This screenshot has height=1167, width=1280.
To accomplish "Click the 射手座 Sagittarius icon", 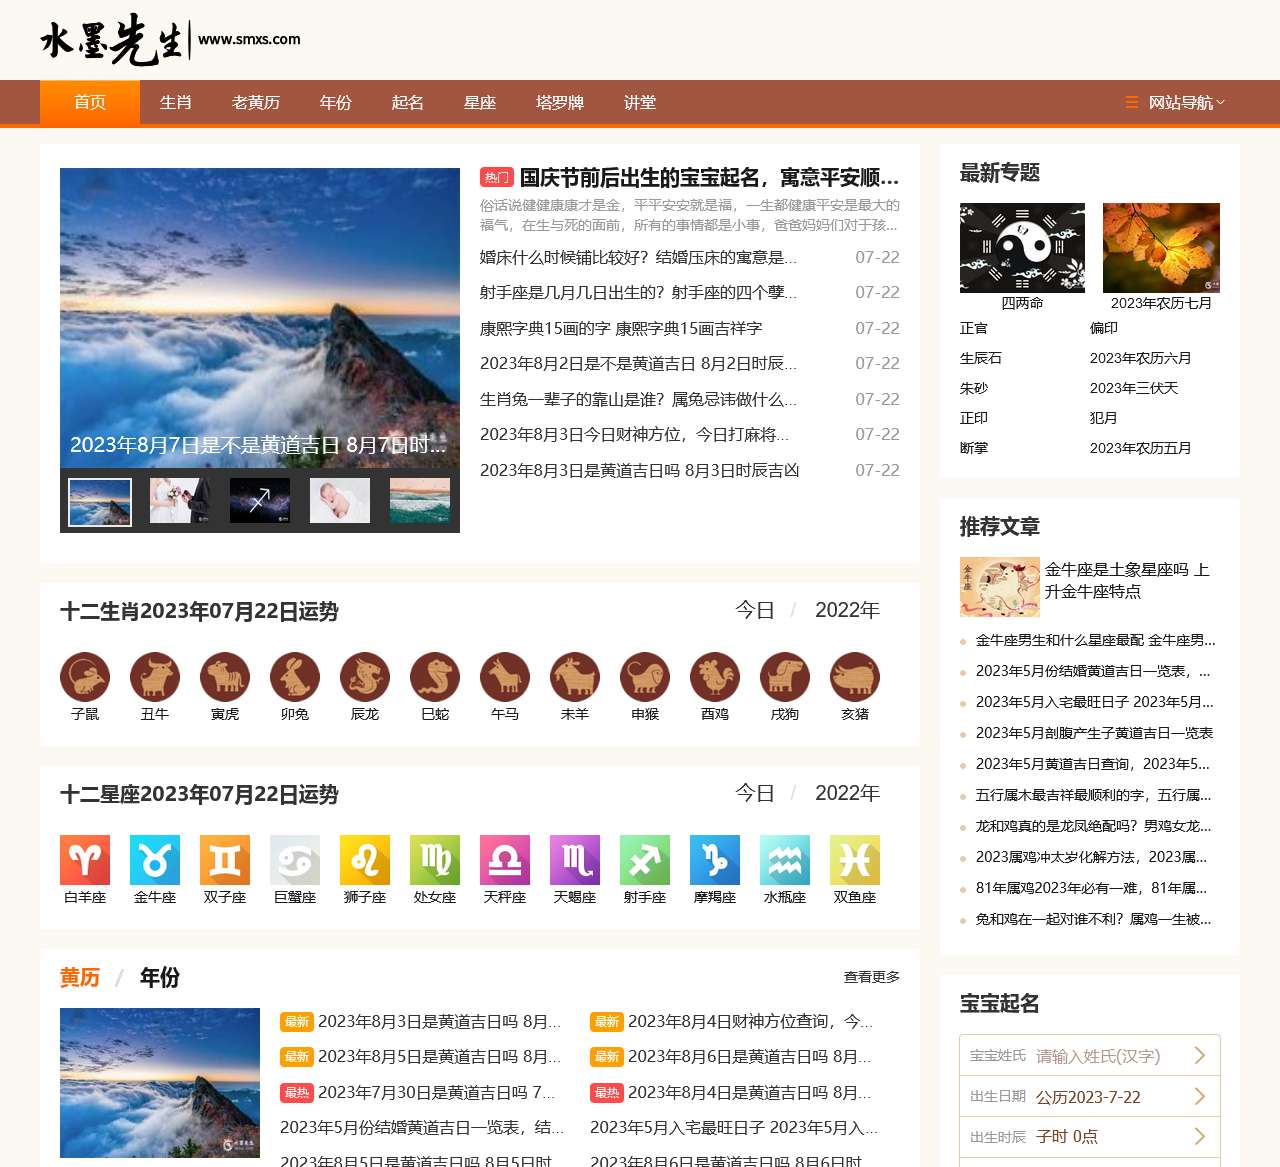I will 645,860.
